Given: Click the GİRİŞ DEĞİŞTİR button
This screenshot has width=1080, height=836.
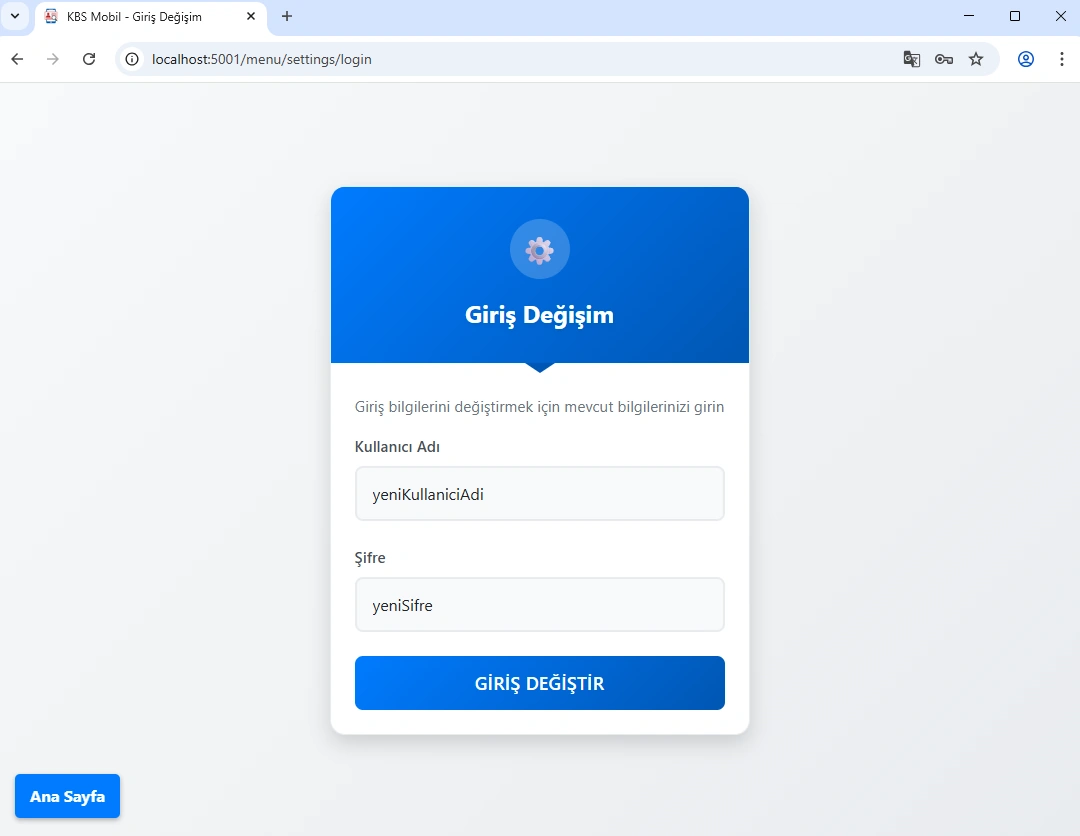Looking at the screenshot, I should 539,683.
